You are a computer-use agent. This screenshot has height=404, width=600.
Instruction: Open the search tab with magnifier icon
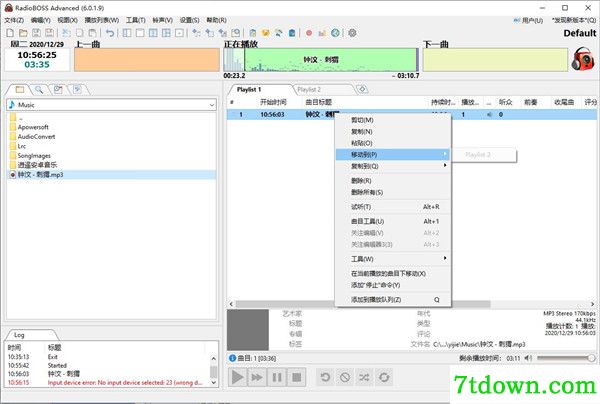(x=39, y=90)
